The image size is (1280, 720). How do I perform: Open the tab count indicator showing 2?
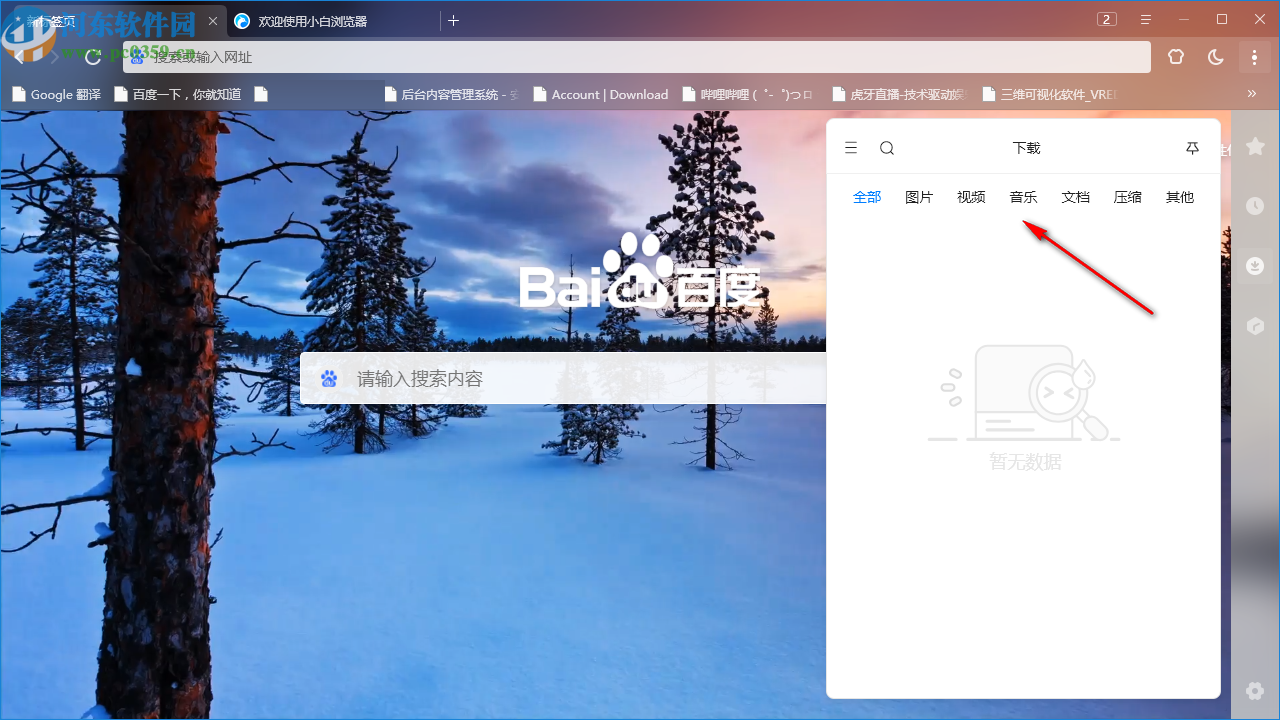(1107, 19)
